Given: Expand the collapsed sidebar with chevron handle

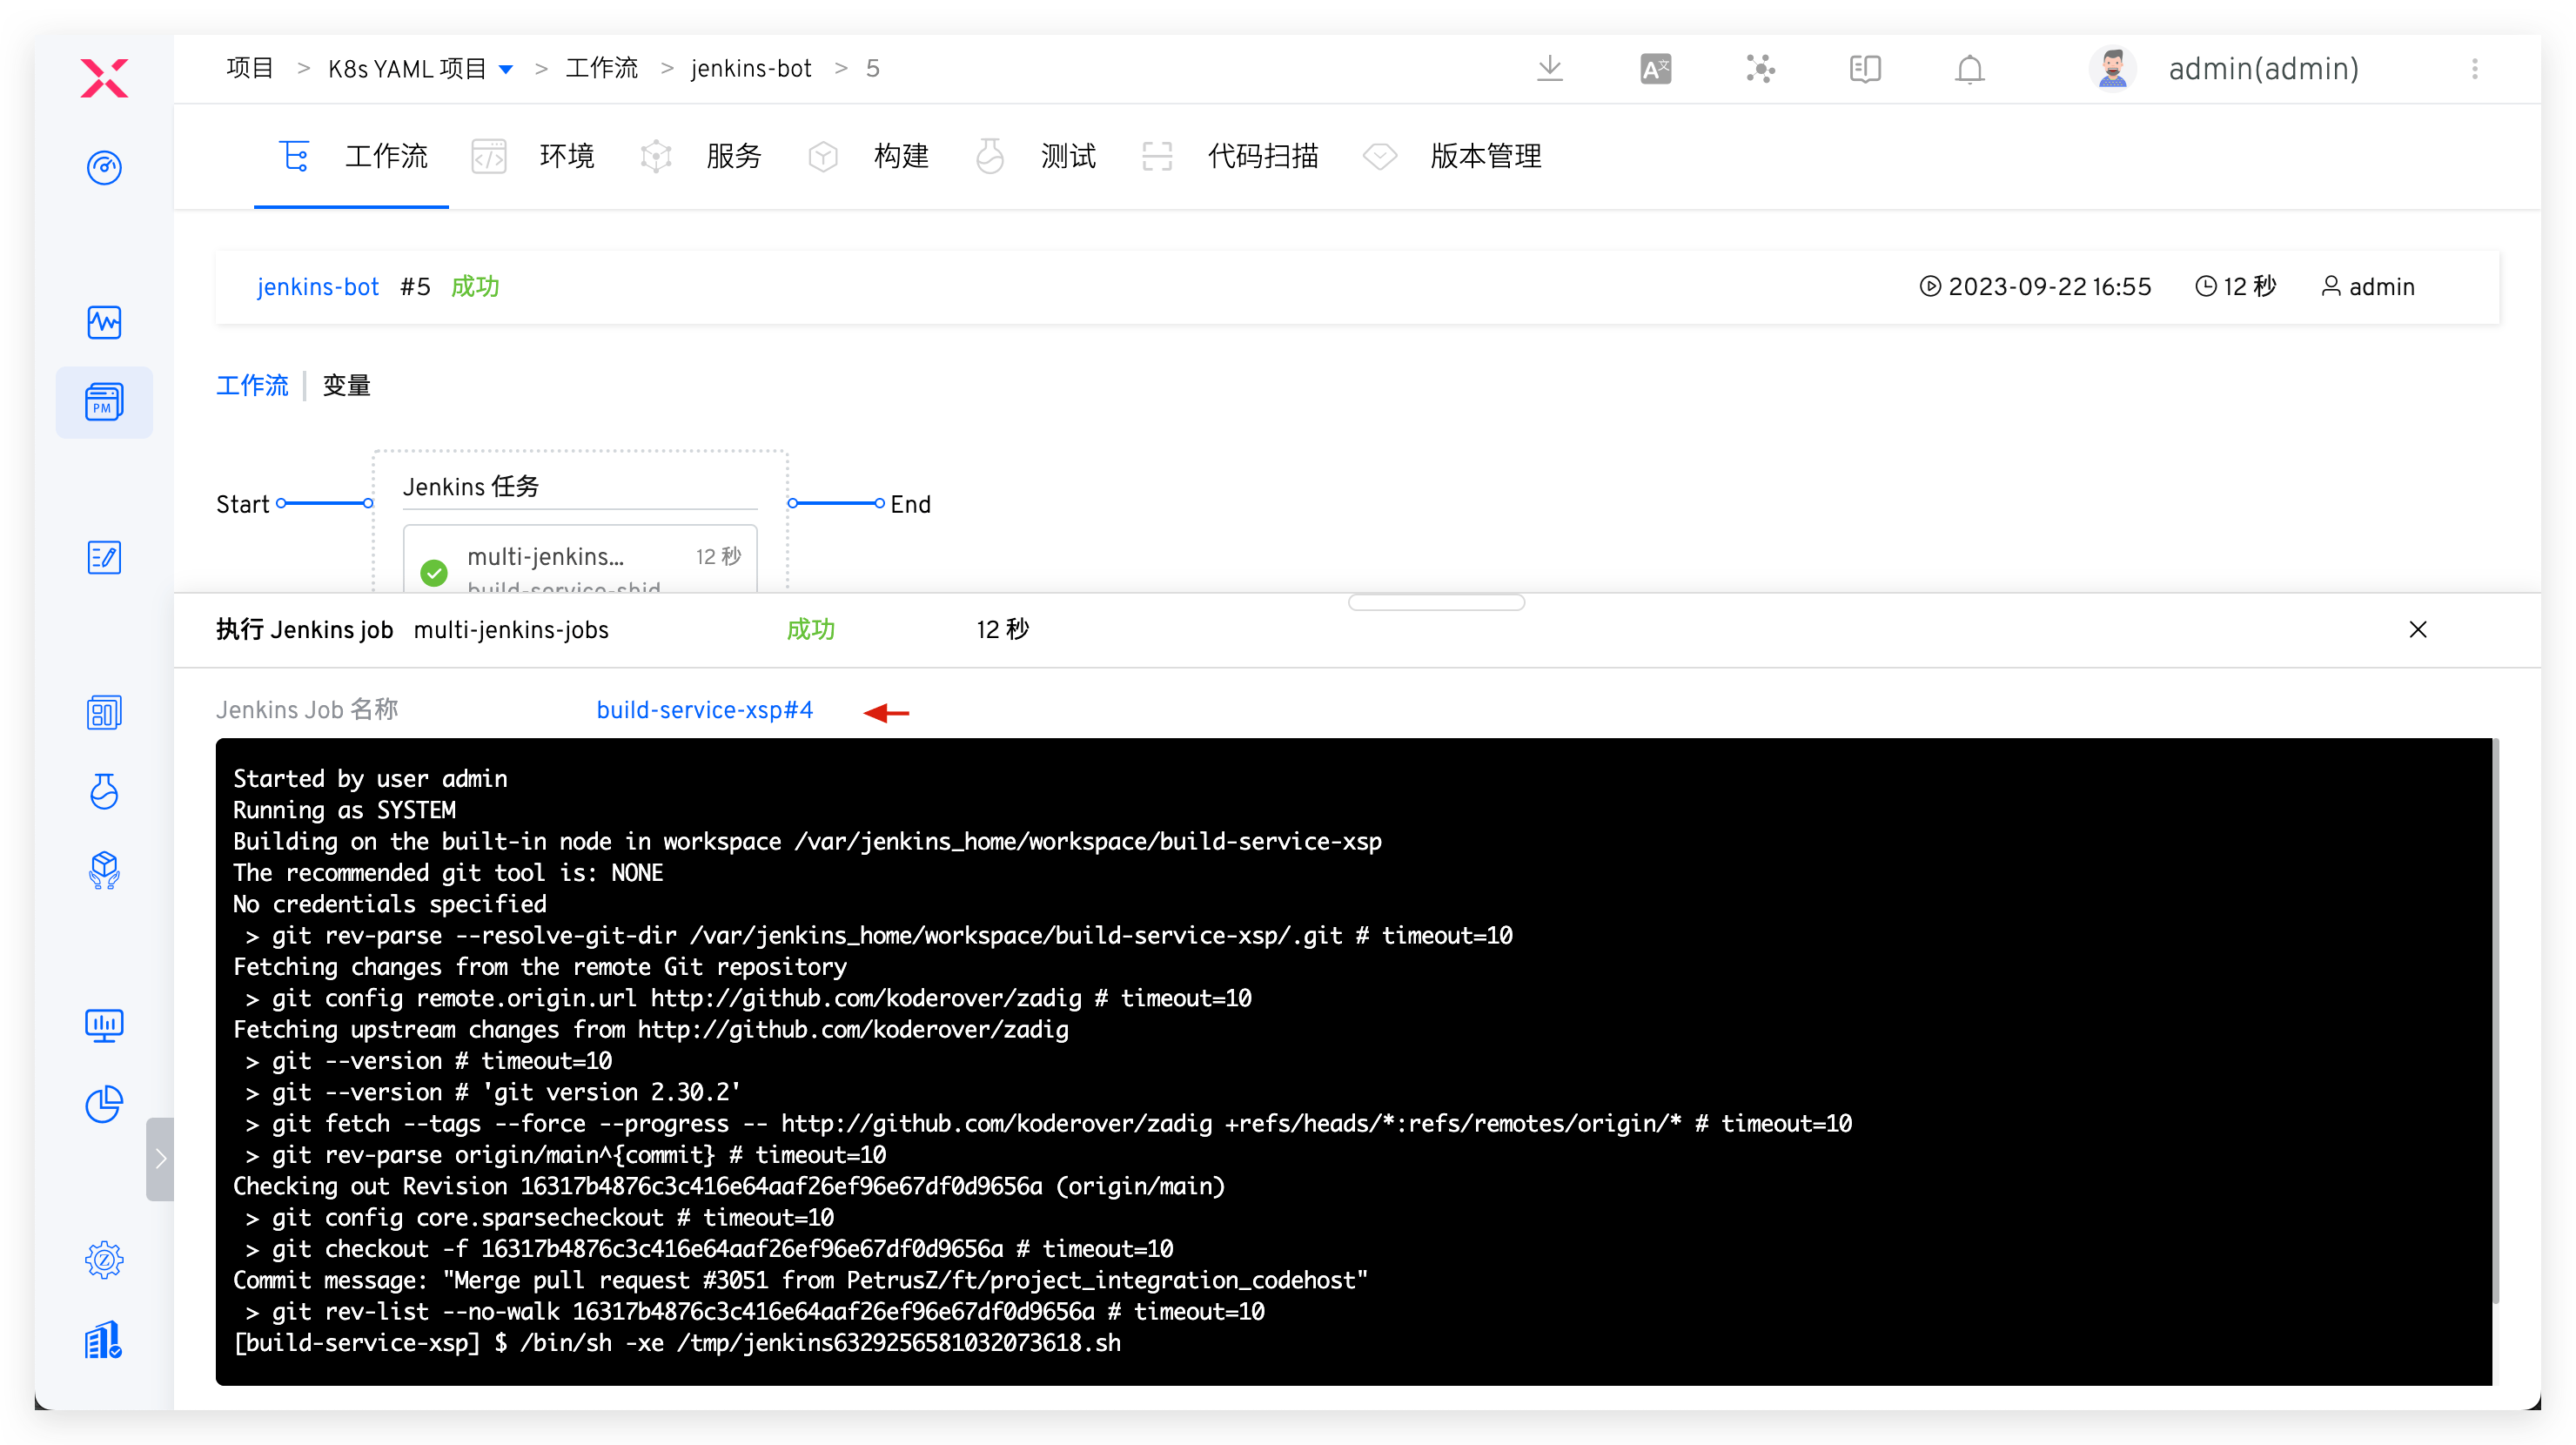Looking at the screenshot, I should point(160,1159).
